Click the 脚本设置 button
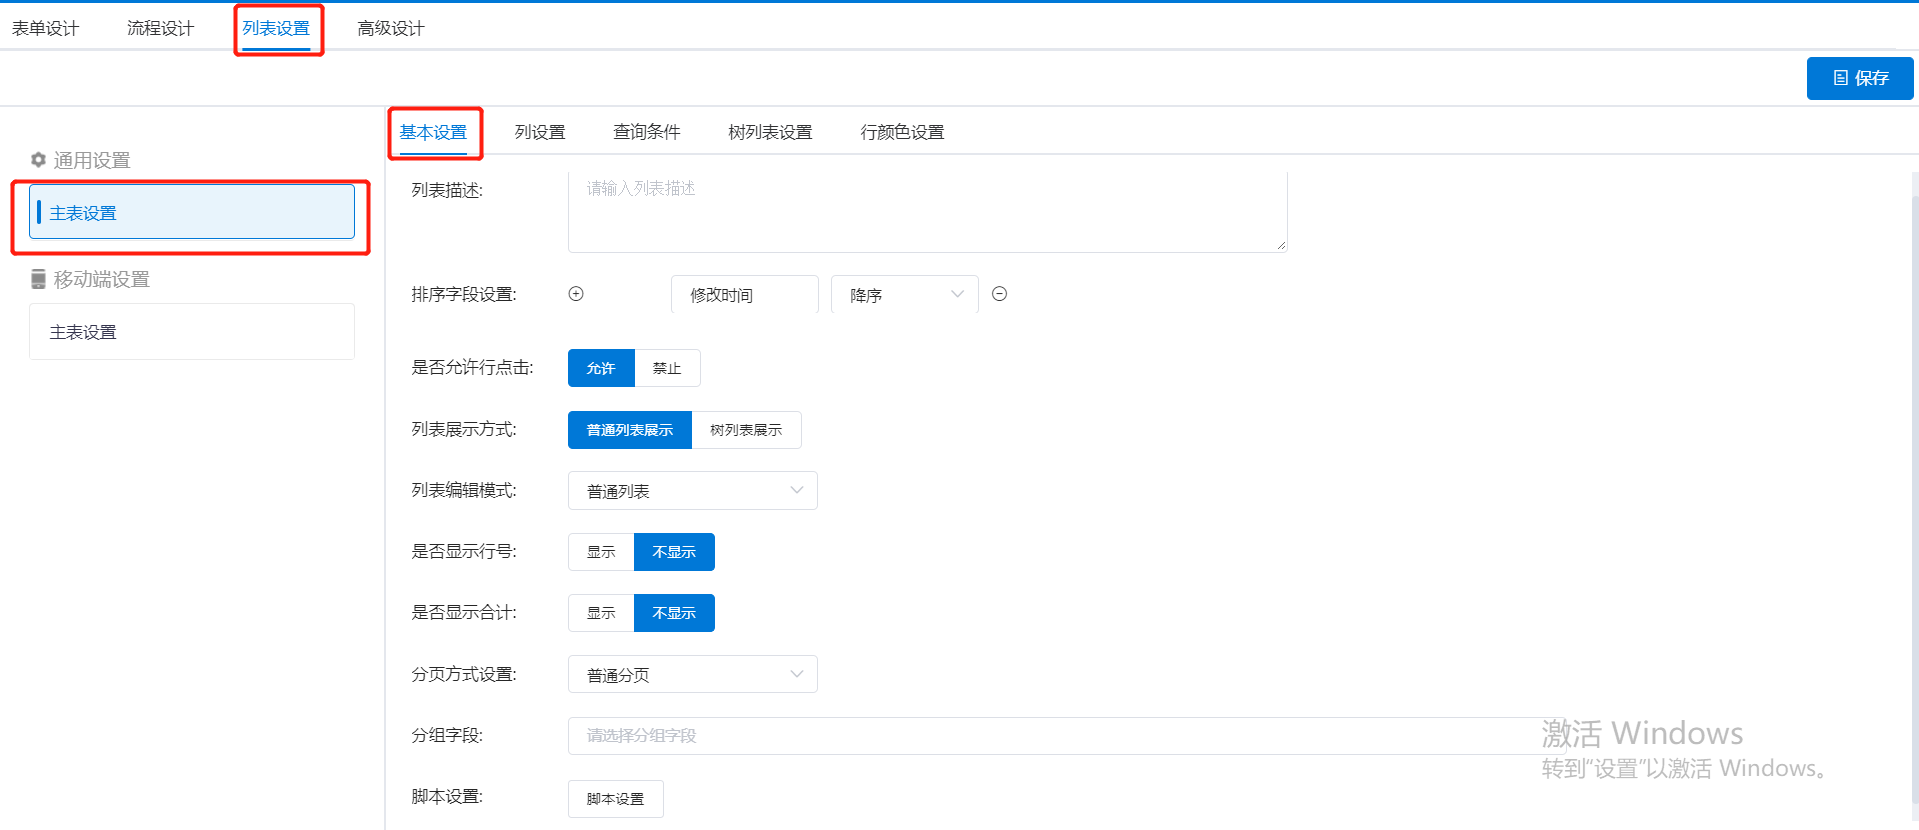The height and width of the screenshot is (830, 1919). point(616,799)
